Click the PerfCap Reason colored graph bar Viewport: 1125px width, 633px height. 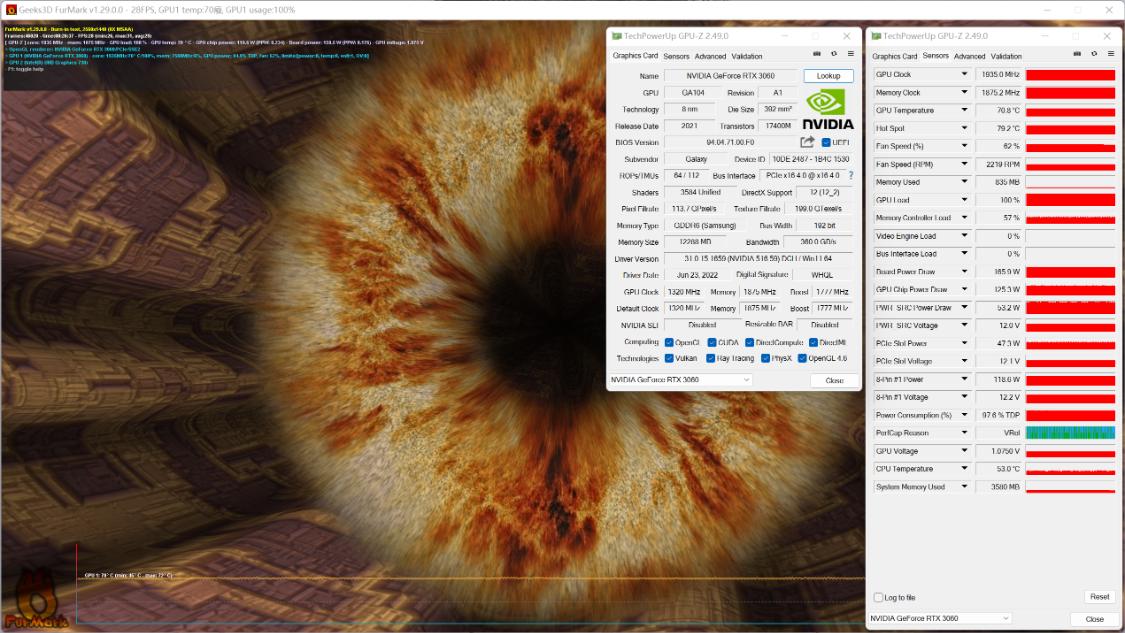point(1070,433)
